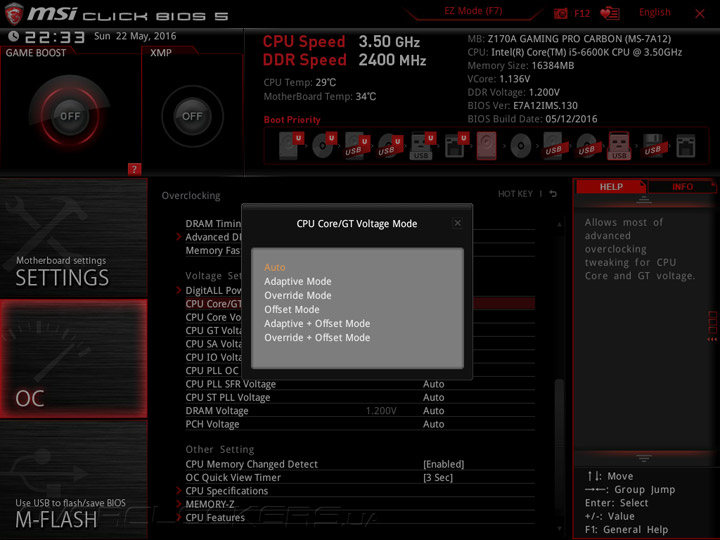720x540 pixels.
Task: Select the UEFI USB CD/DVD boot icon
Action: (390, 146)
